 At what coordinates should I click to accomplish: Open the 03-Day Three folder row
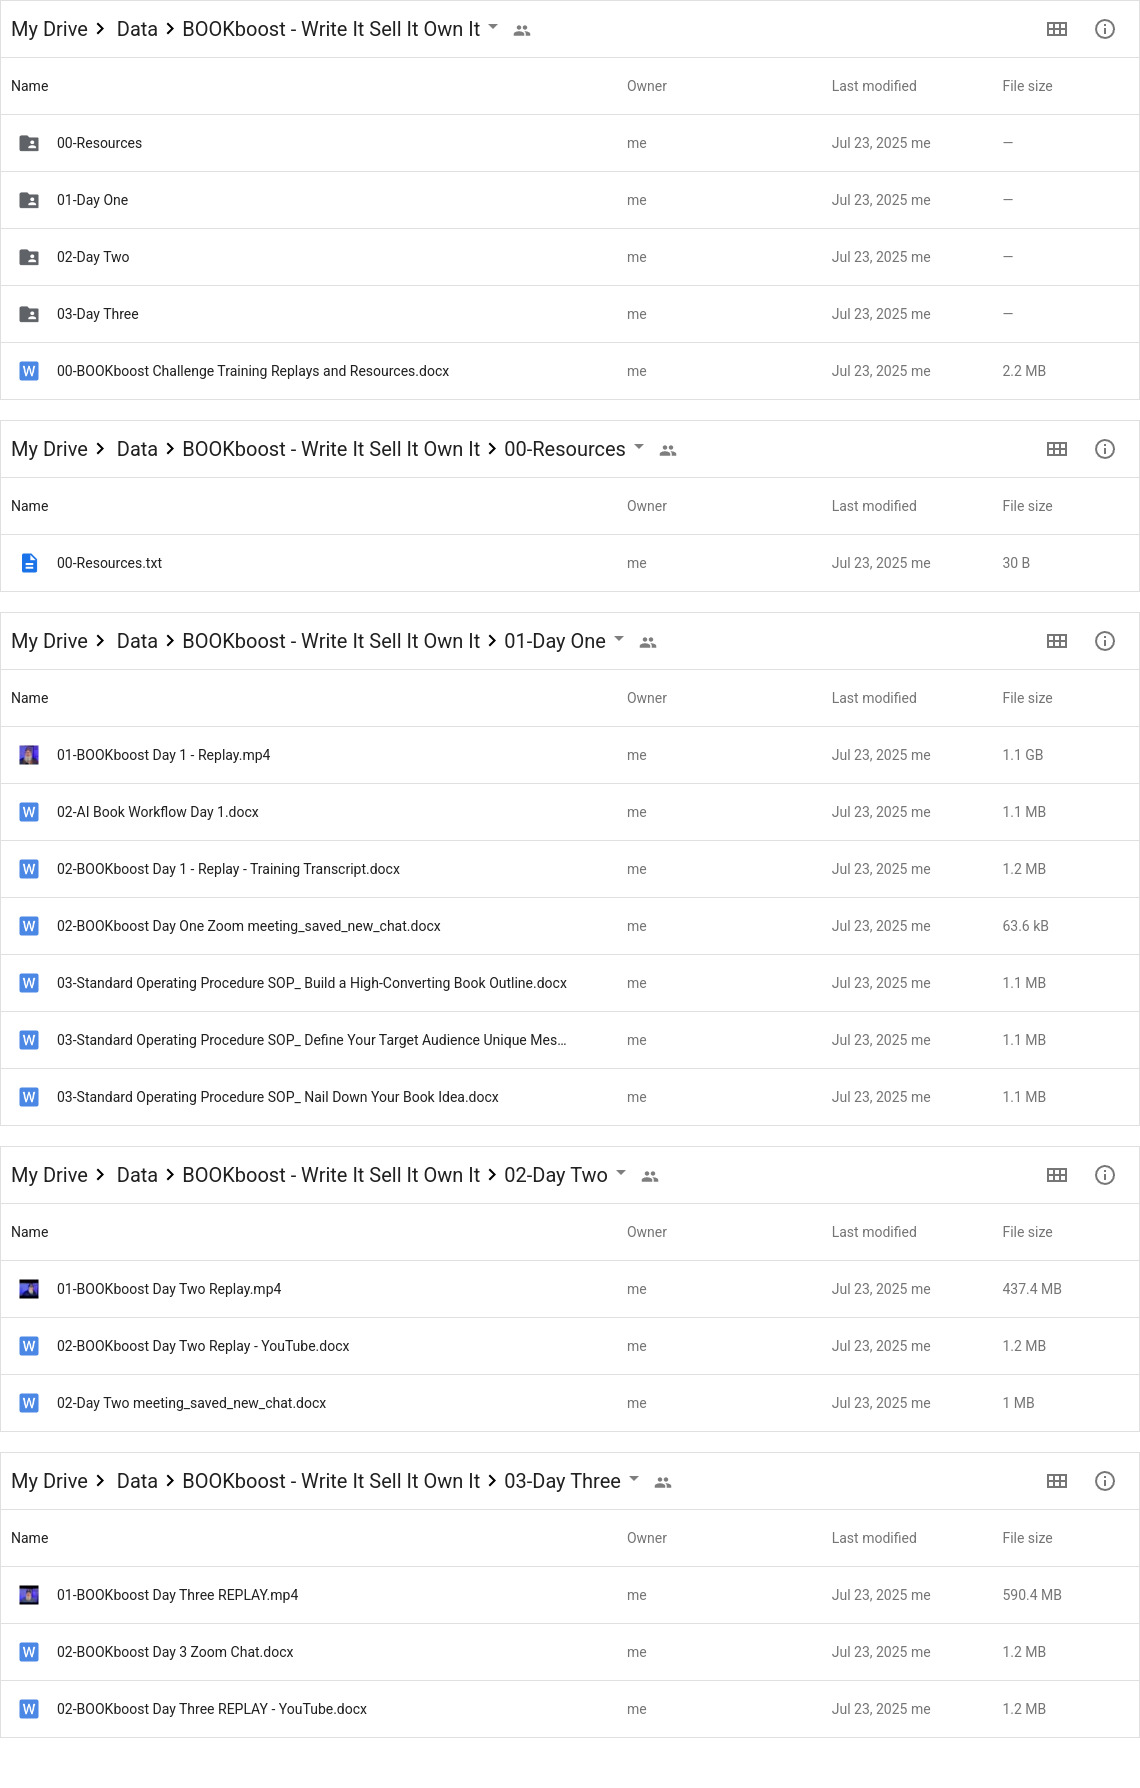point(570,314)
